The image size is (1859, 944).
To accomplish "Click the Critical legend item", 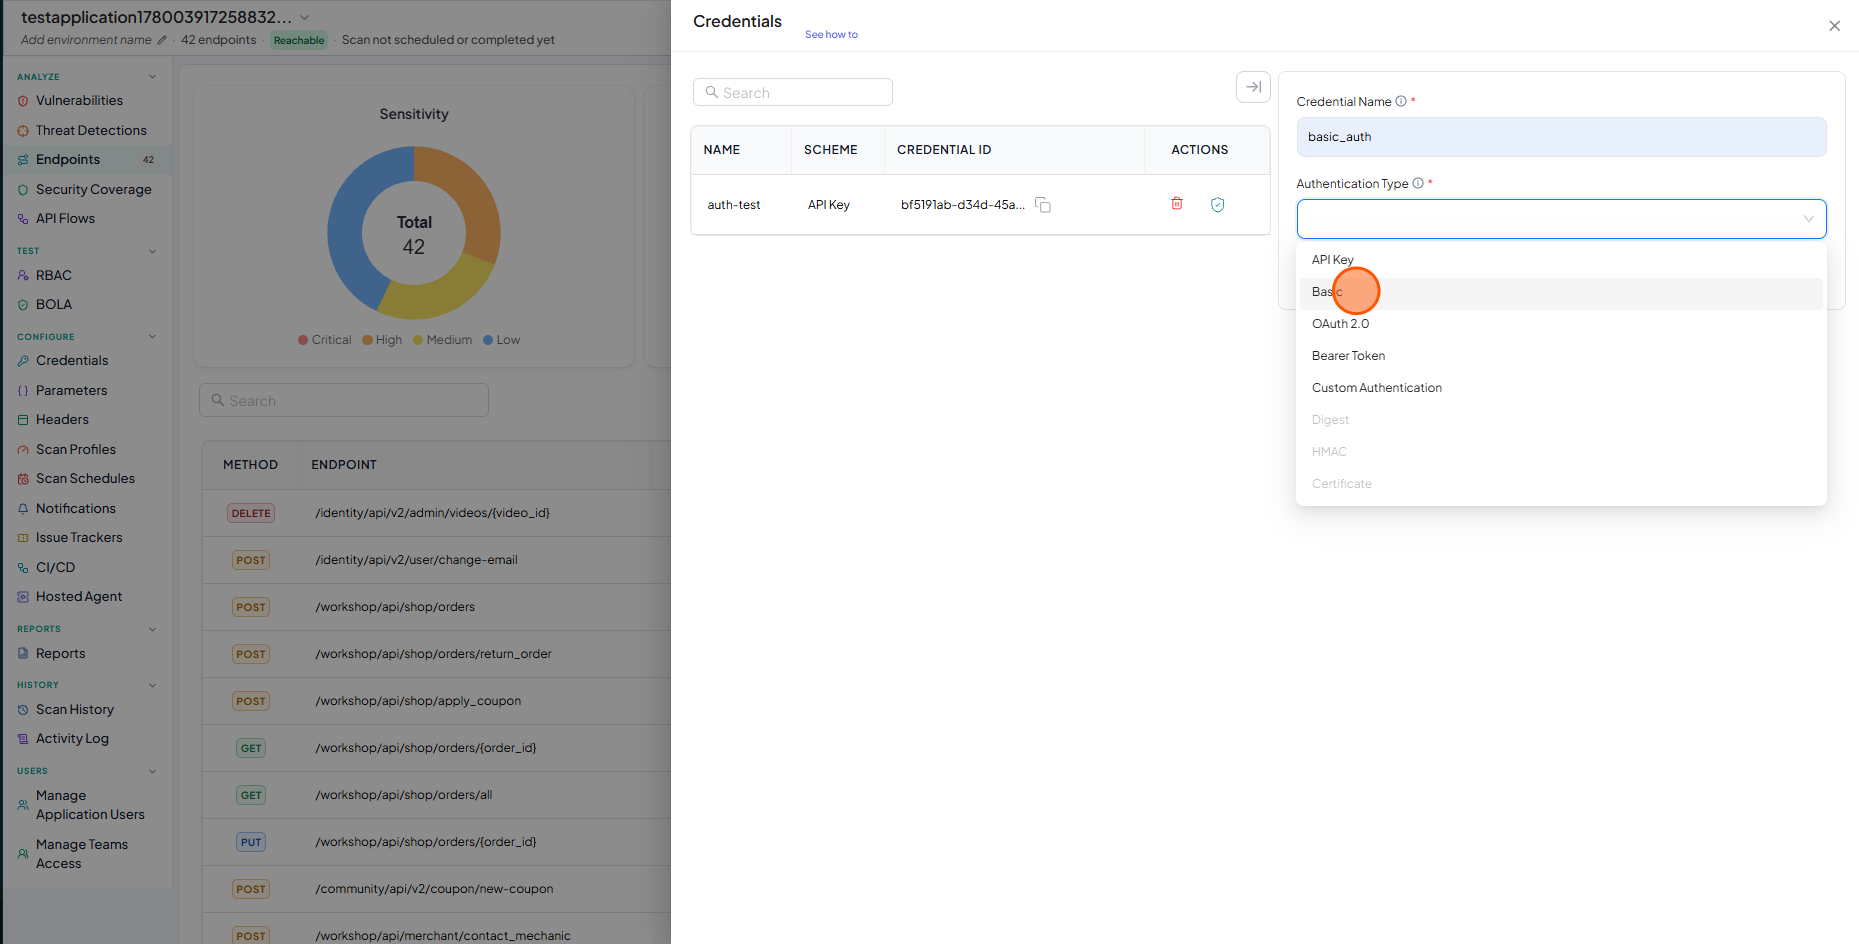I will tap(325, 340).
